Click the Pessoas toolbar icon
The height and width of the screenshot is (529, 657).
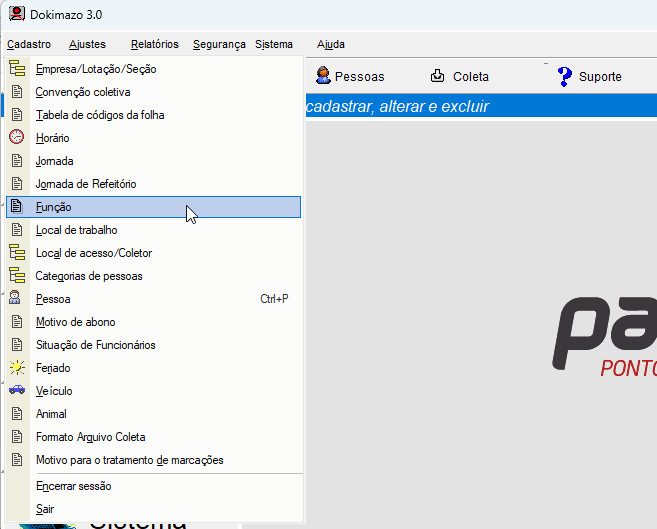click(x=324, y=76)
